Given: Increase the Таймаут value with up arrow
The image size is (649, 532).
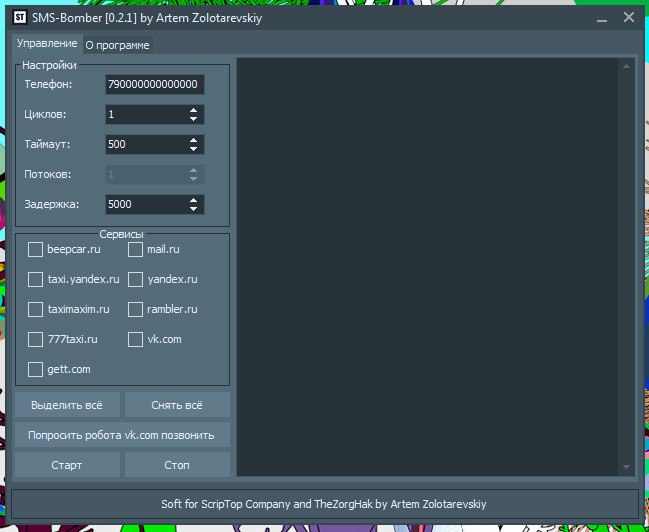Looking at the screenshot, I should click(x=193, y=140).
